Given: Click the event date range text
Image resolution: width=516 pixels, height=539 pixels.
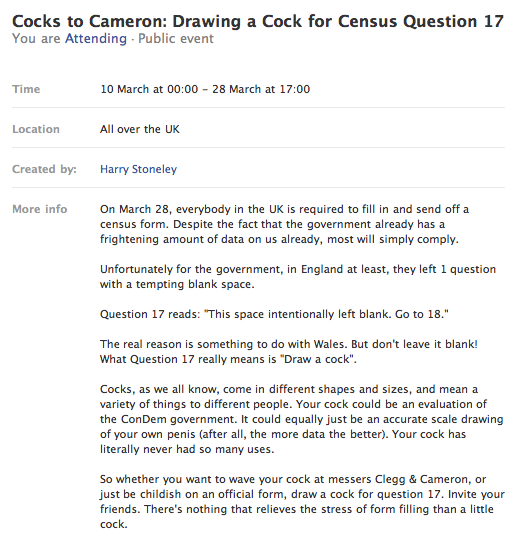Looking at the screenshot, I should click(205, 89).
